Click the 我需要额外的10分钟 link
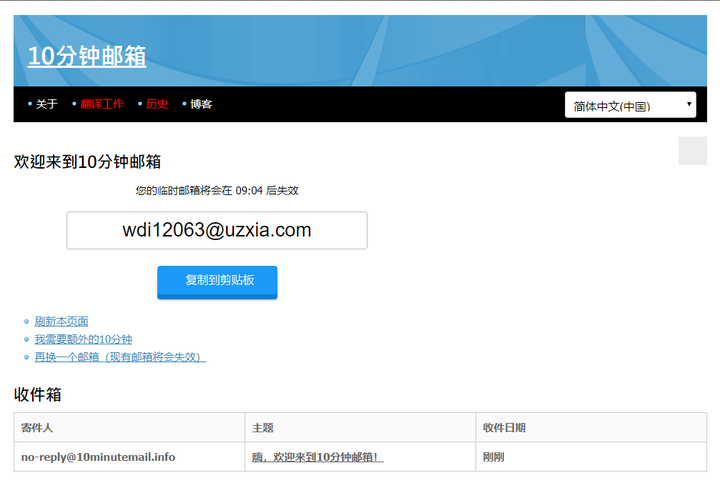This screenshot has height=483, width=720. [x=84, y=339]
